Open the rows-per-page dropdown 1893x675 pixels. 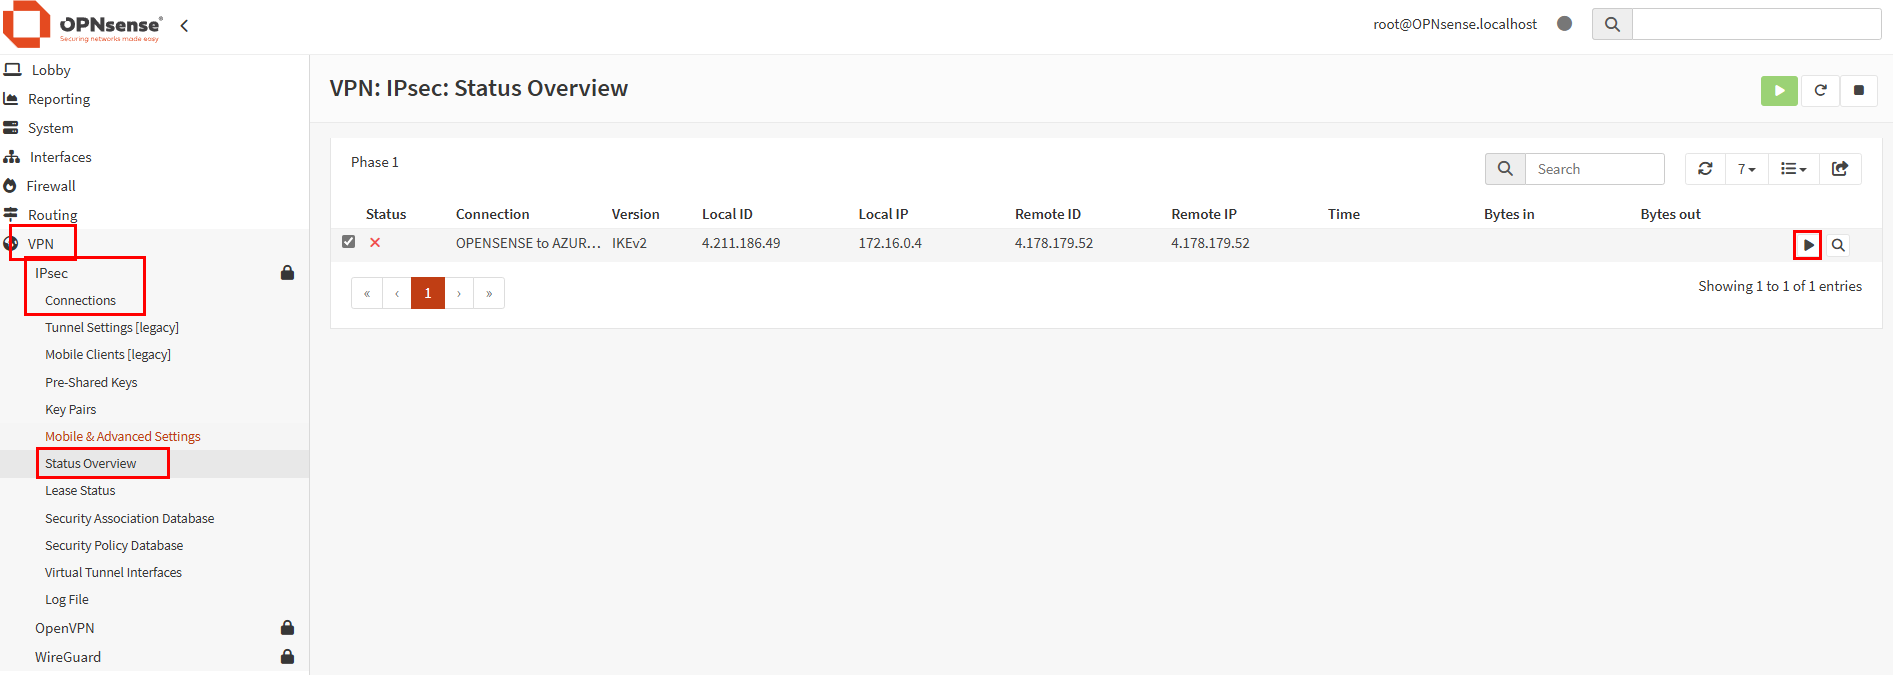tap(1746, 169)
